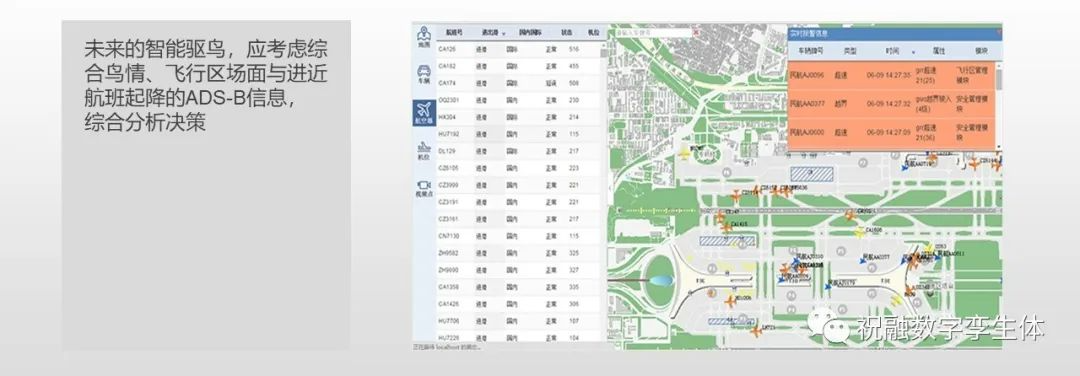The height and width of the screenshot is (376, 1080).
Task: Sort by the 状态 column header
Action: click(565, 32)
